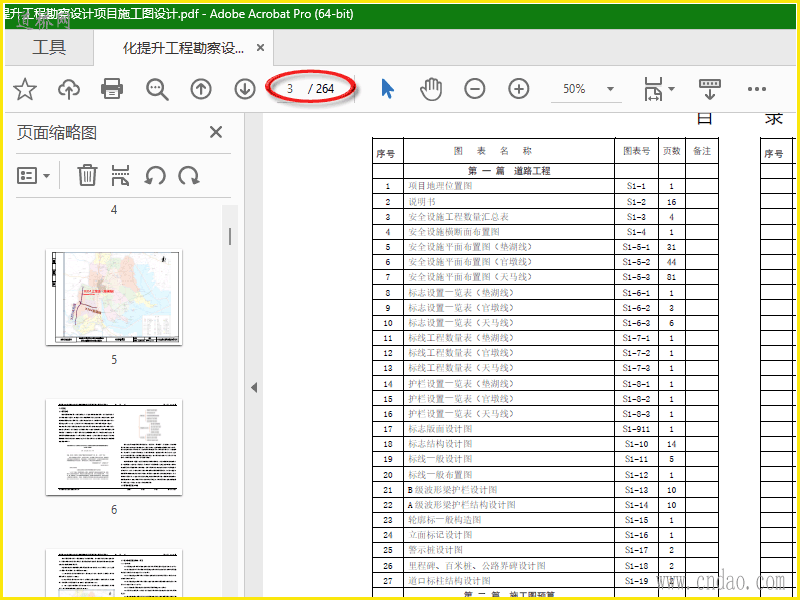Click table entry 轮廓标一般构造图
Viewport: 800px width, 600px height.
point(445,520)
